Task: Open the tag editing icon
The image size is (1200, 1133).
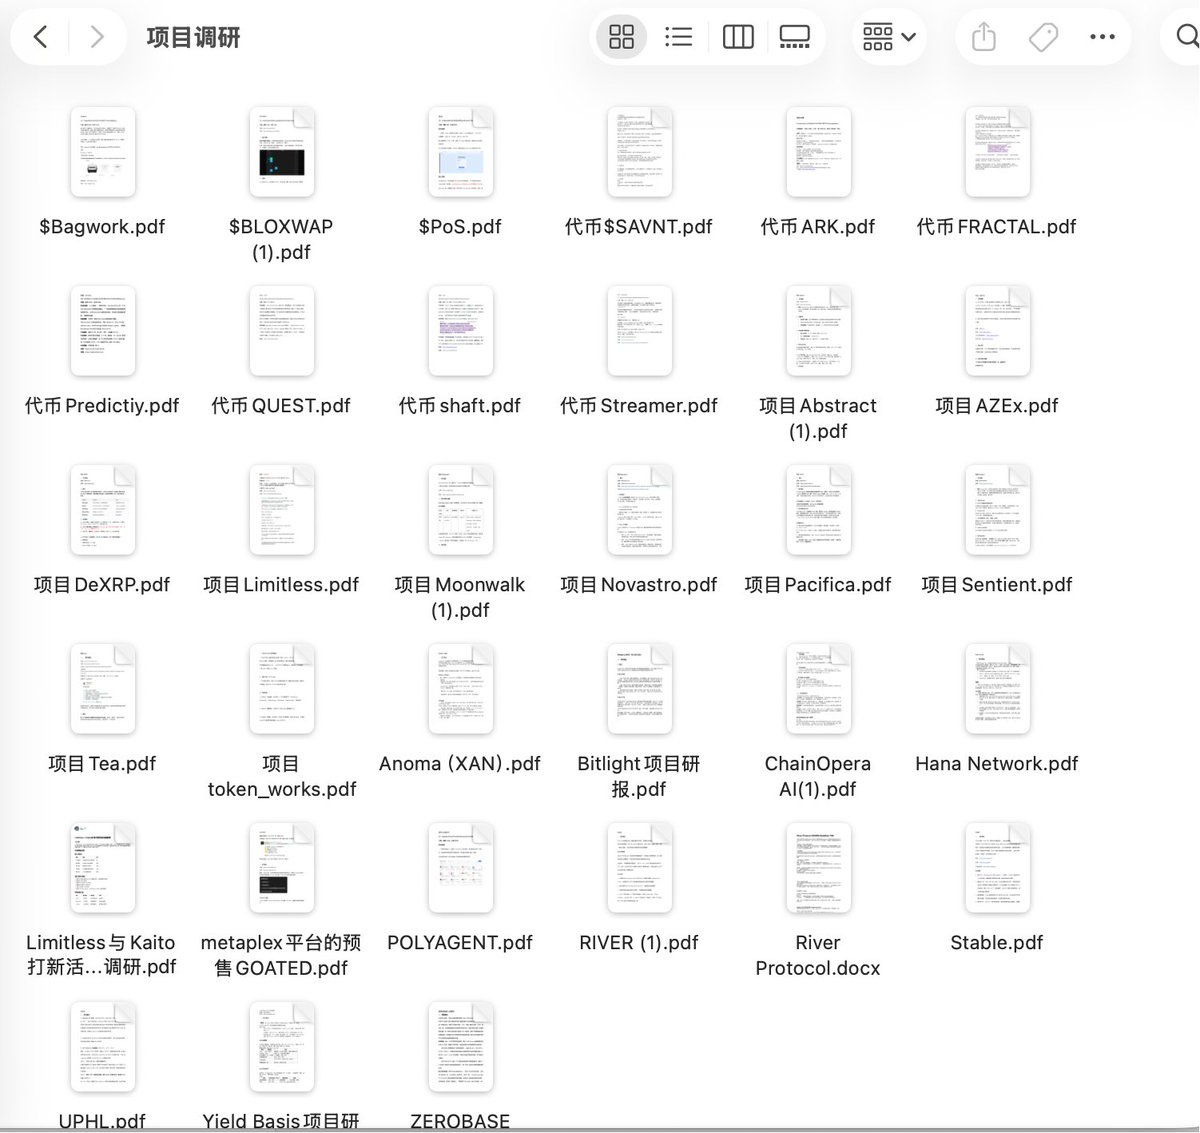Action: tap(1043, 37)
